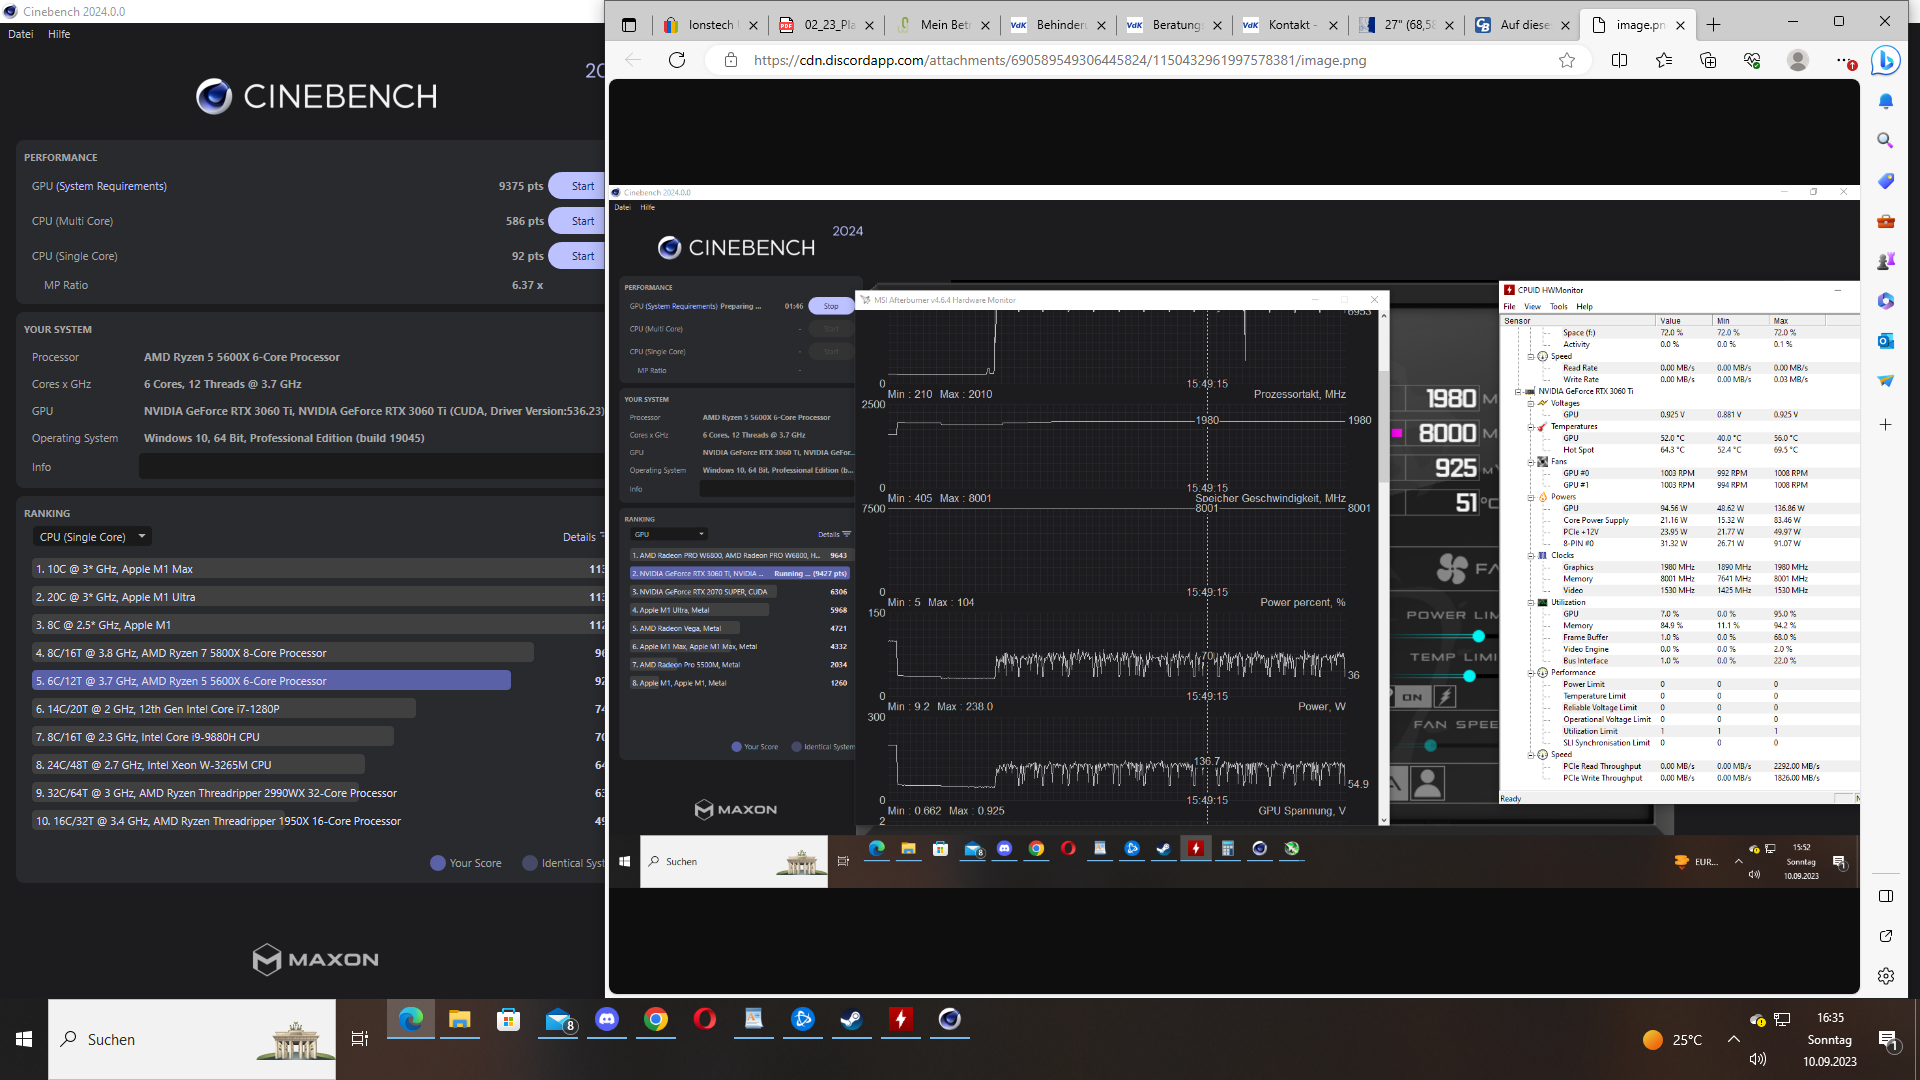1920x1080 pixels.
Task: Open a new Edge tab
Action: point(1714,25)
